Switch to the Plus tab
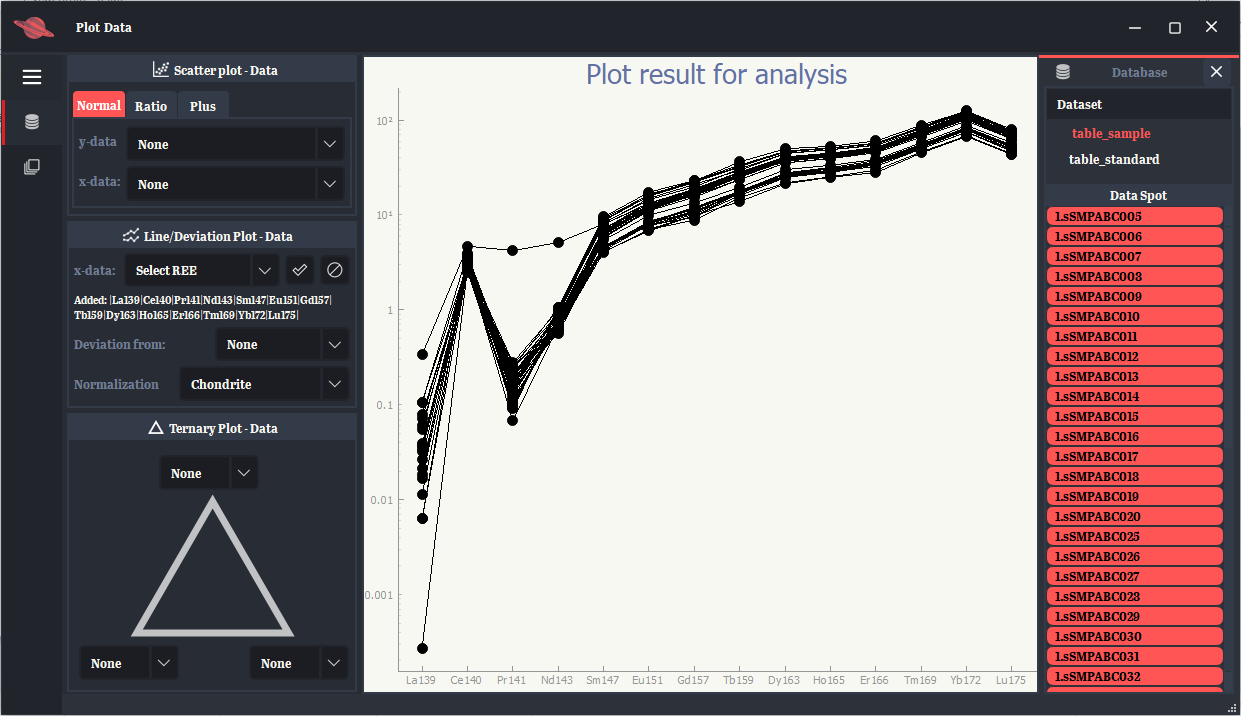 (x=203, y=106)
